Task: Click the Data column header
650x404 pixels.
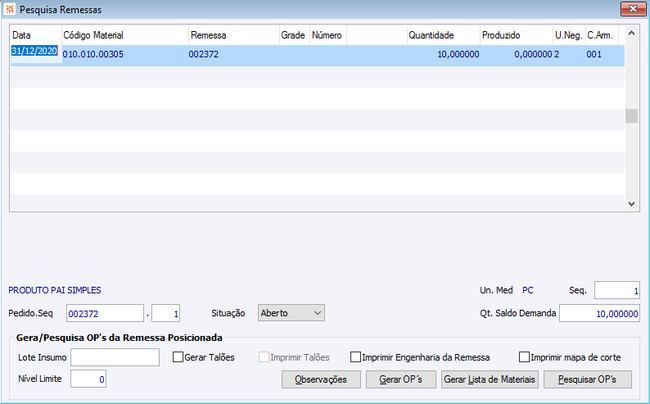Action: [x=36, y=35]
